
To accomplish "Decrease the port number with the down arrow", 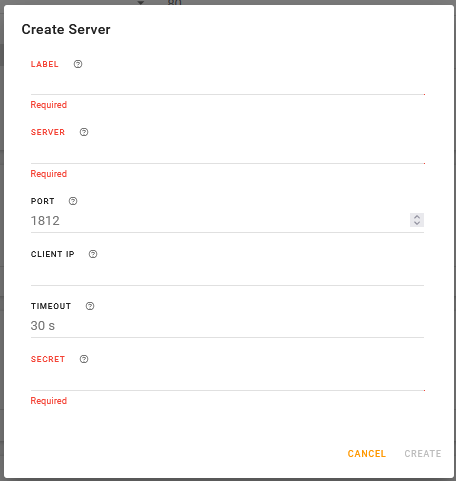I will (x=417, y=223).
